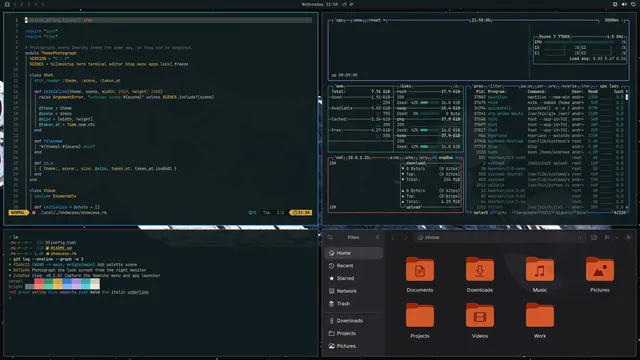Open the Pictures bookmark in the Files sidebar
Screen dimensions: 640x360
(x=353, y=346)
